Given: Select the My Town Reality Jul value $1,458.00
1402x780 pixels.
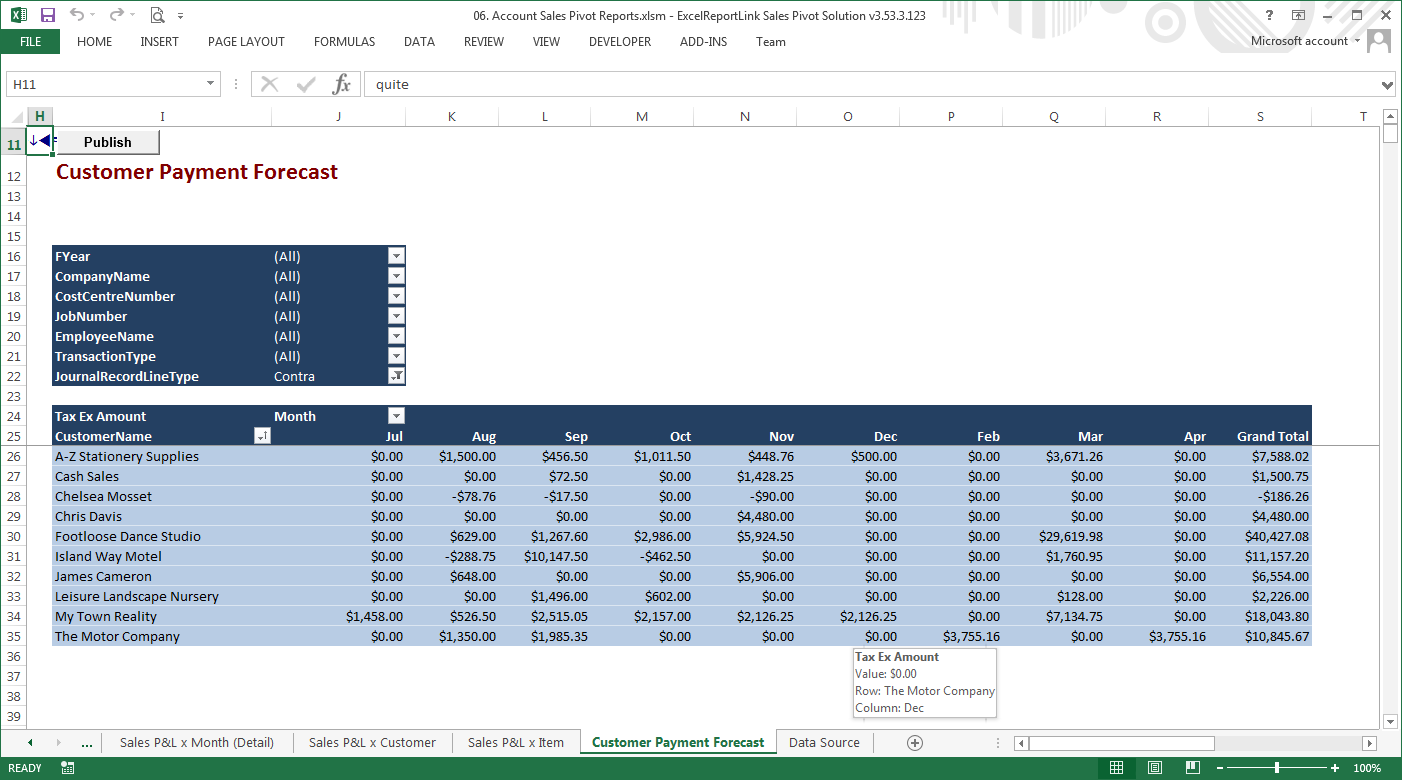Looking at the screenshot, I should tap(338, 616).
